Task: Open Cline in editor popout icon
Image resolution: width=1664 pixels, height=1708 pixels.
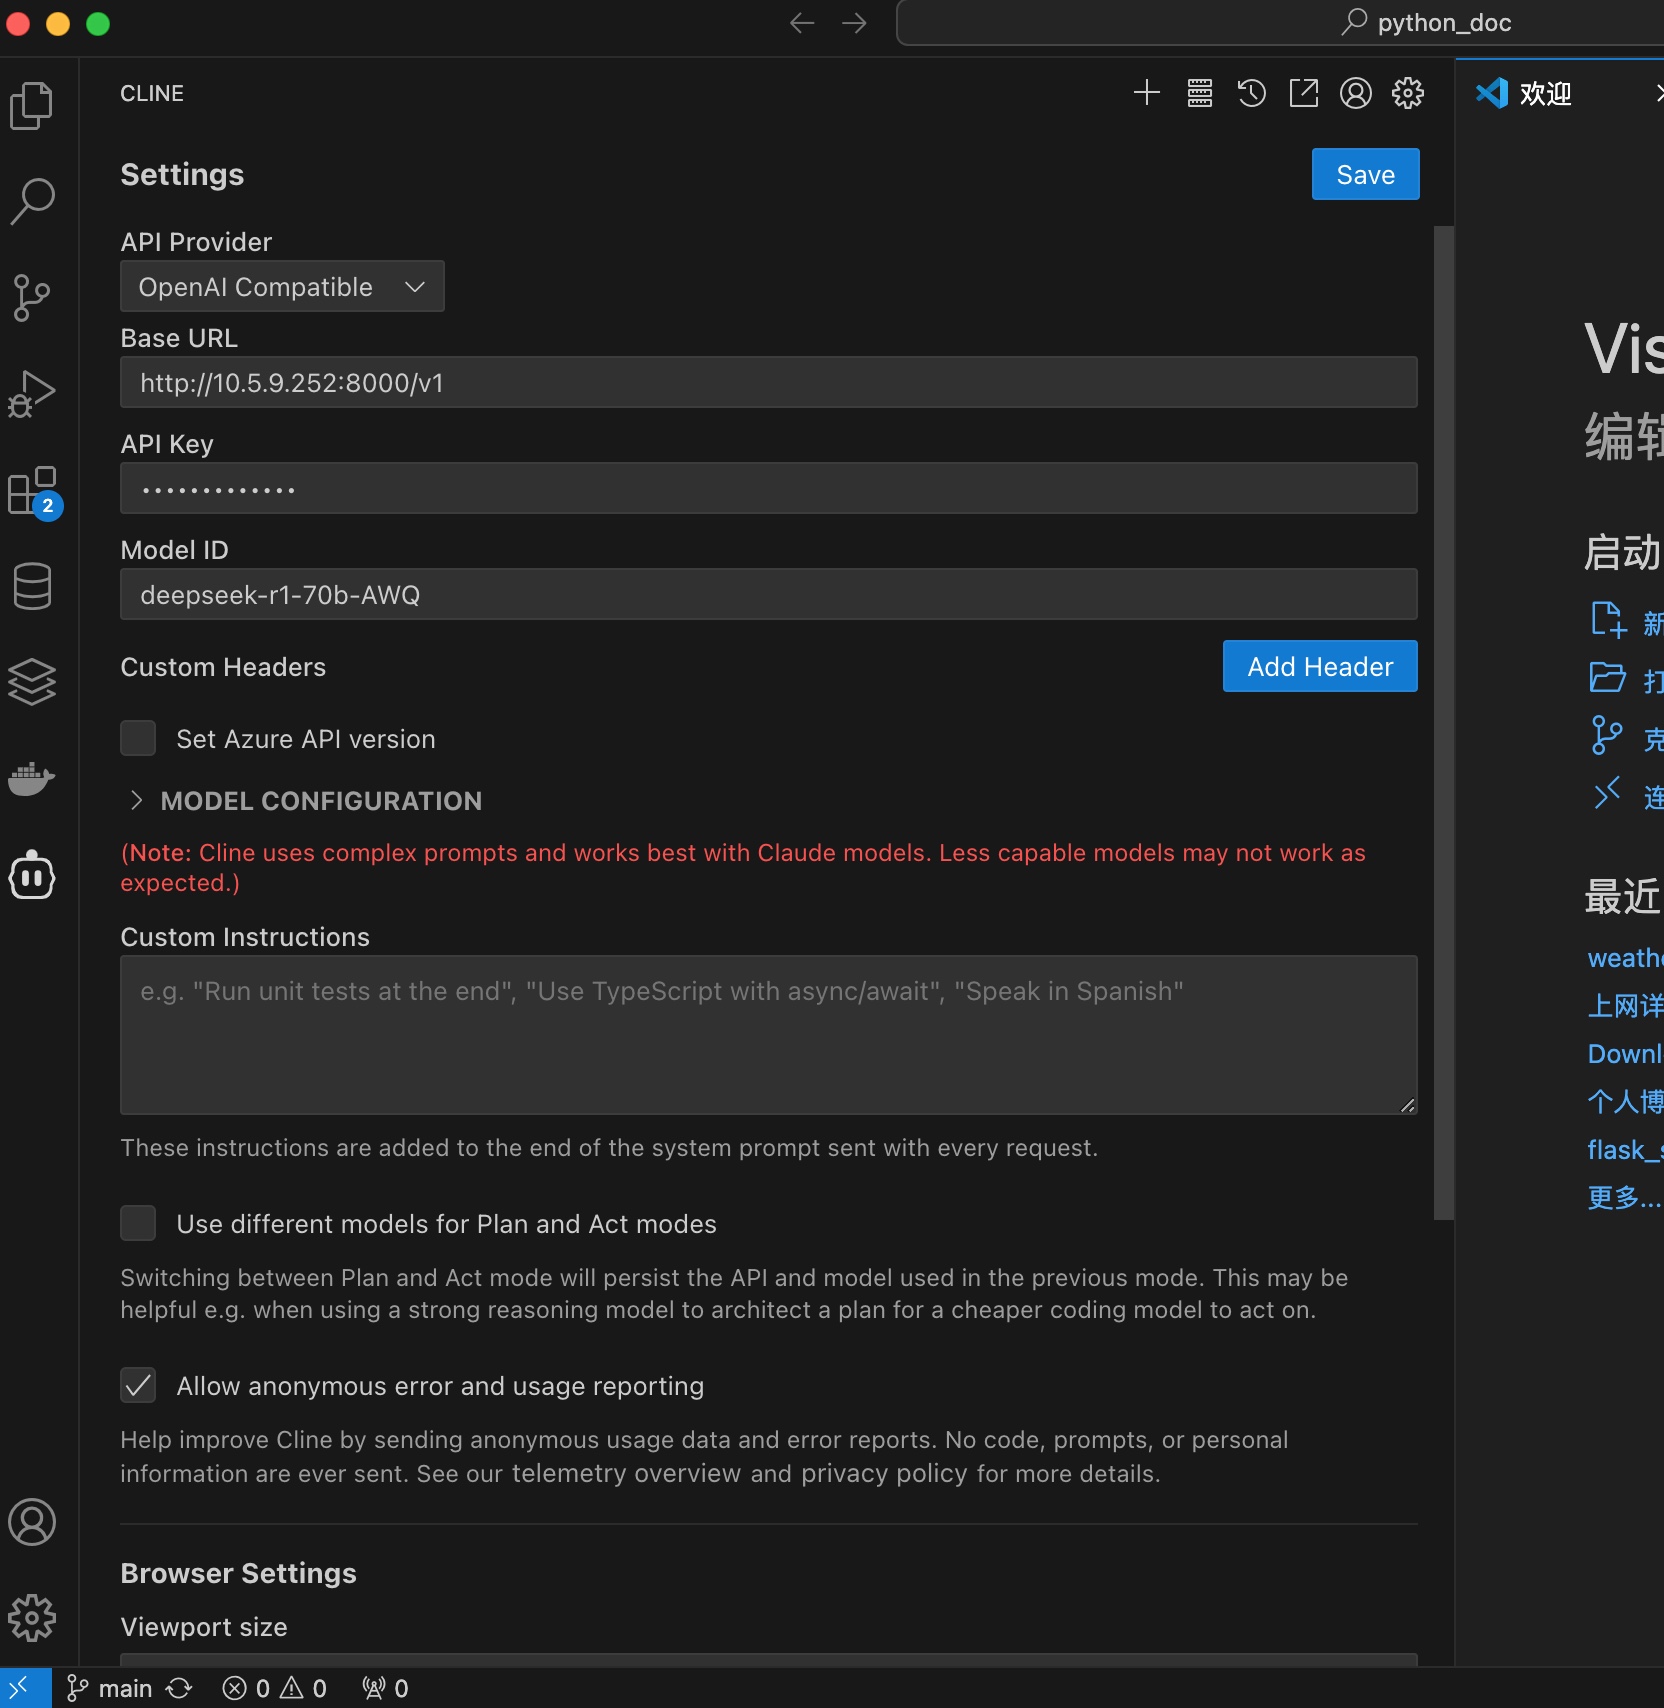Action: (1304, 93)
